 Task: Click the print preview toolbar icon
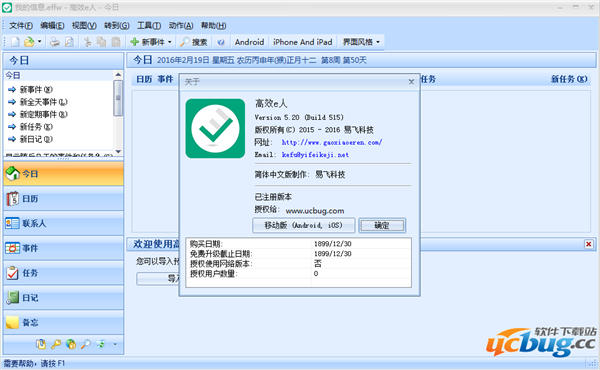[69, 42]
